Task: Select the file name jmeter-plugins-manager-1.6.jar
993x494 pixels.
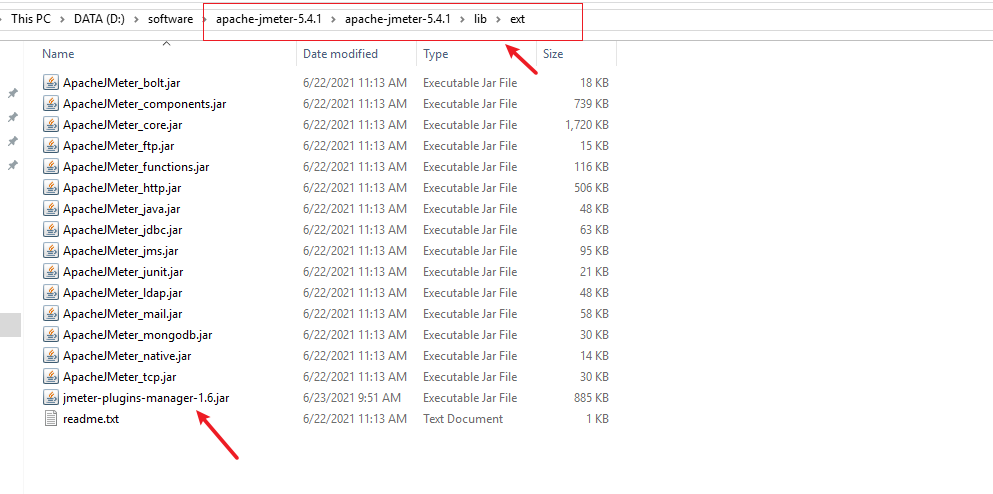Action: (x=146, y=398)
